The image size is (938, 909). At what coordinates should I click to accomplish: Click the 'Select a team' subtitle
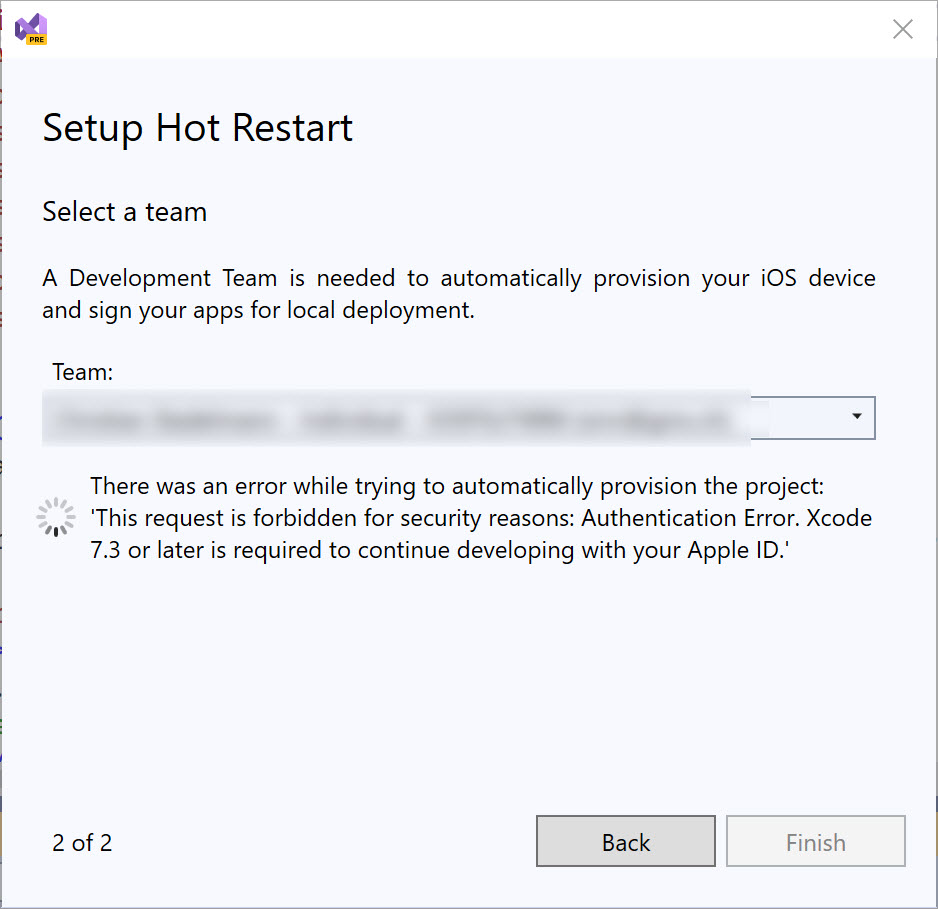(x=124, y=212)
